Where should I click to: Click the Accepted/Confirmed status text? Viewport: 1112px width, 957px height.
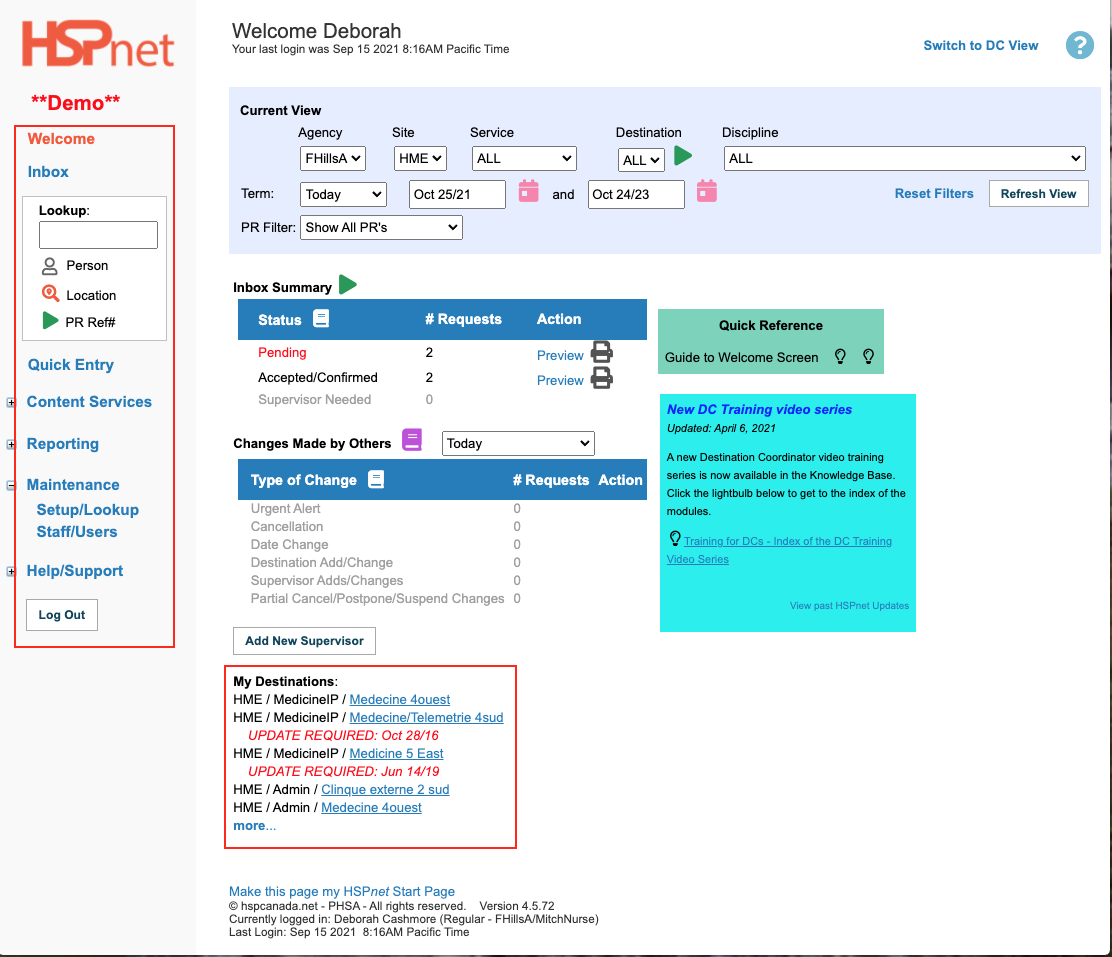tap(318, 377)
